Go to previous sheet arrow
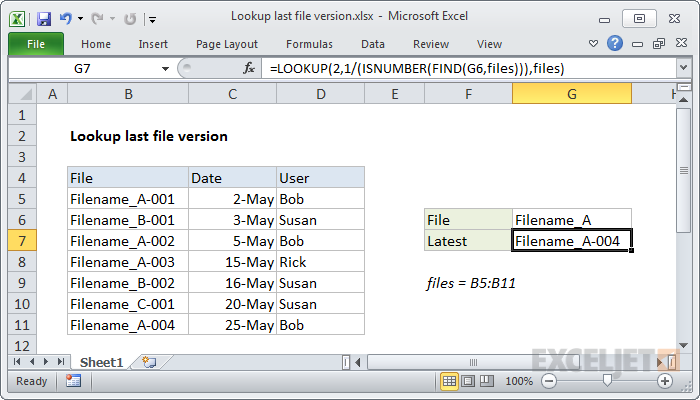Screen dimensions: 700x400 (32, 362)
